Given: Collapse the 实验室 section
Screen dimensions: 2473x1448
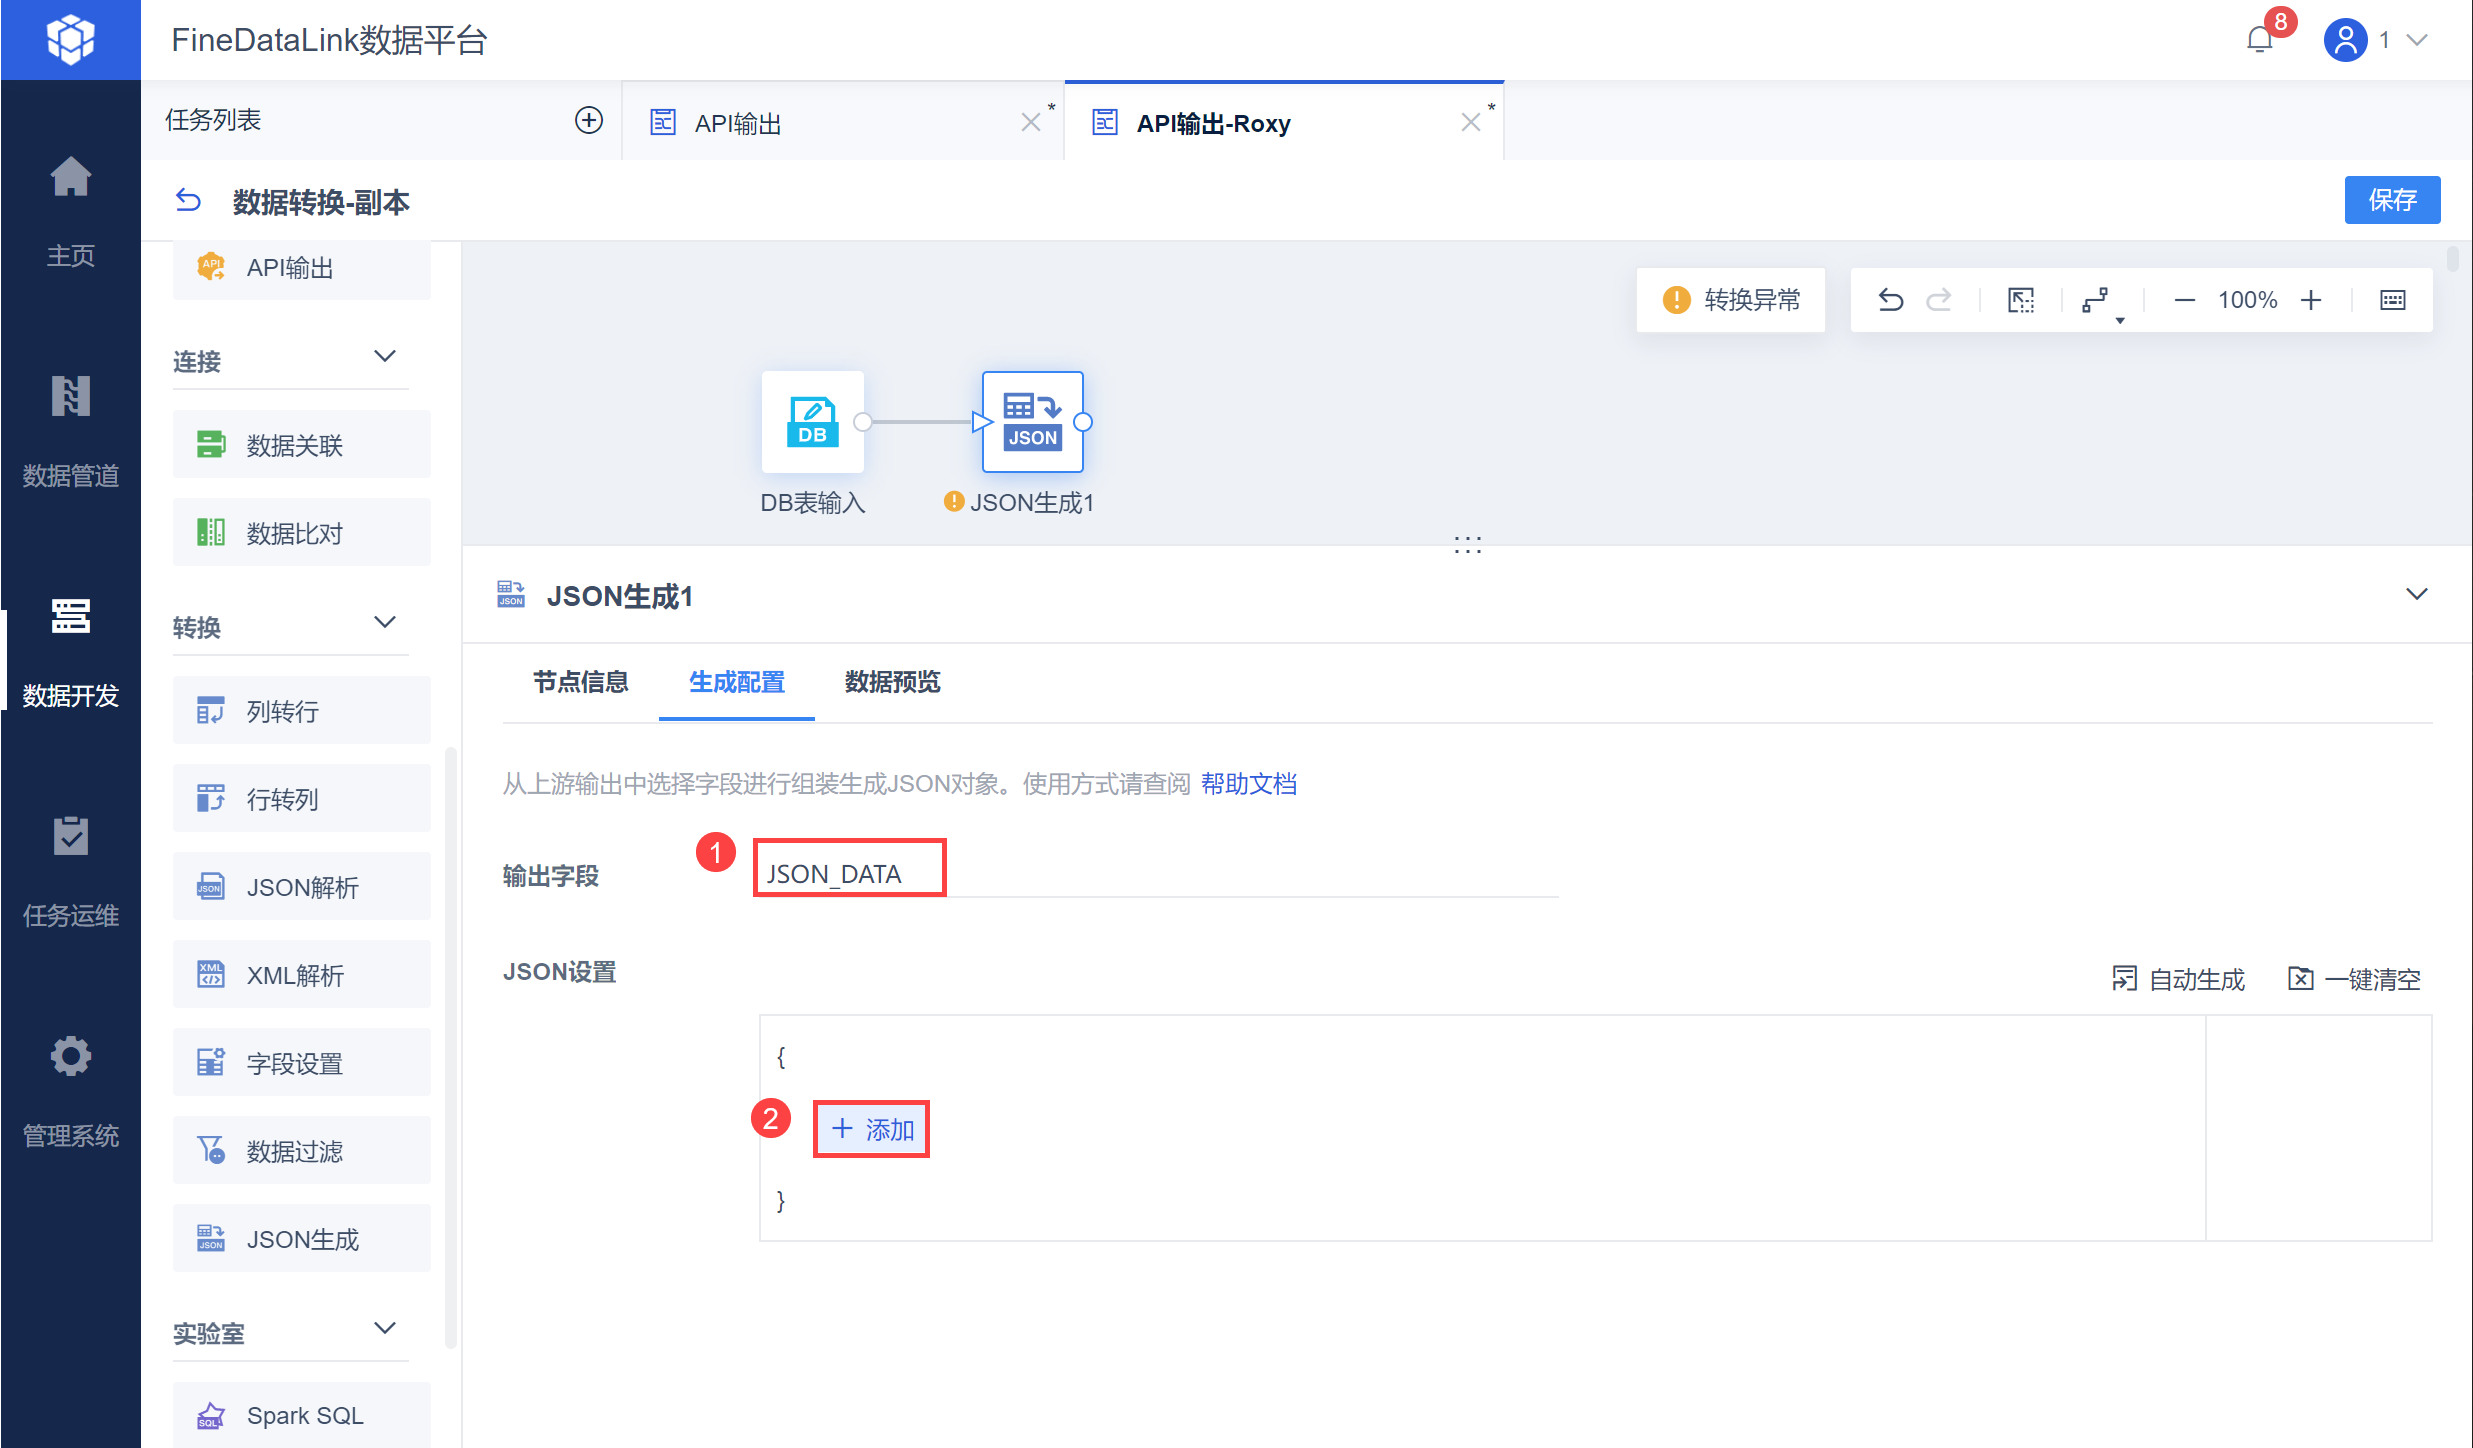Looking at the screenshot, I should [x=385, y=1329].
